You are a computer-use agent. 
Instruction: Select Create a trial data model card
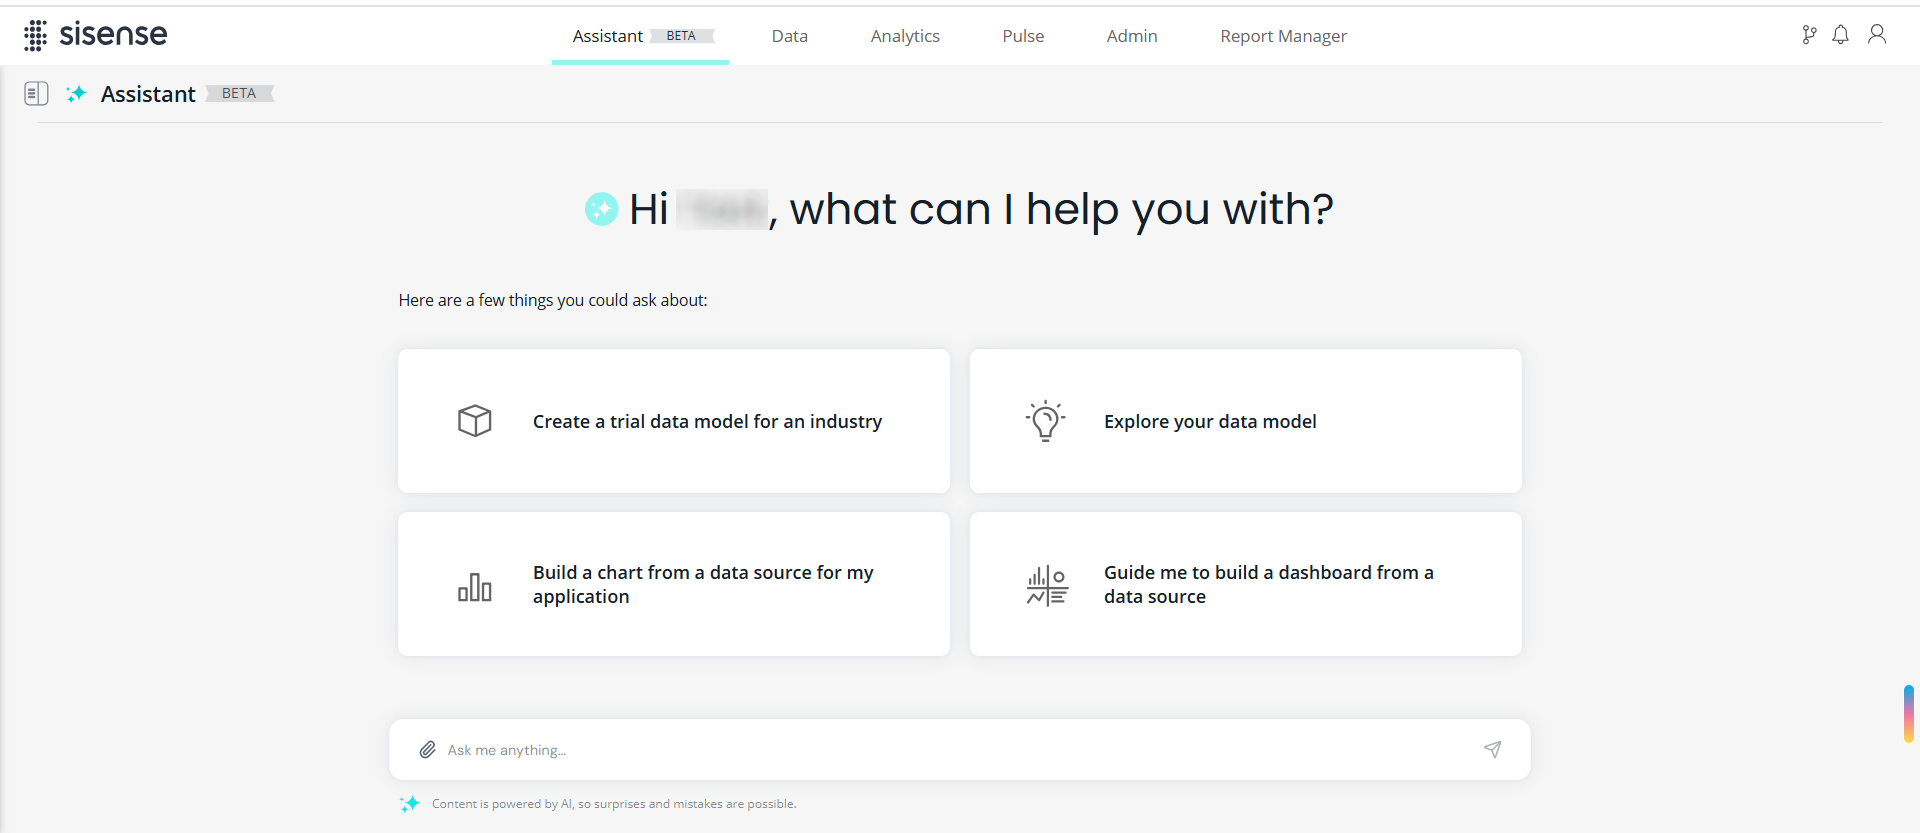tap(707, 422)
